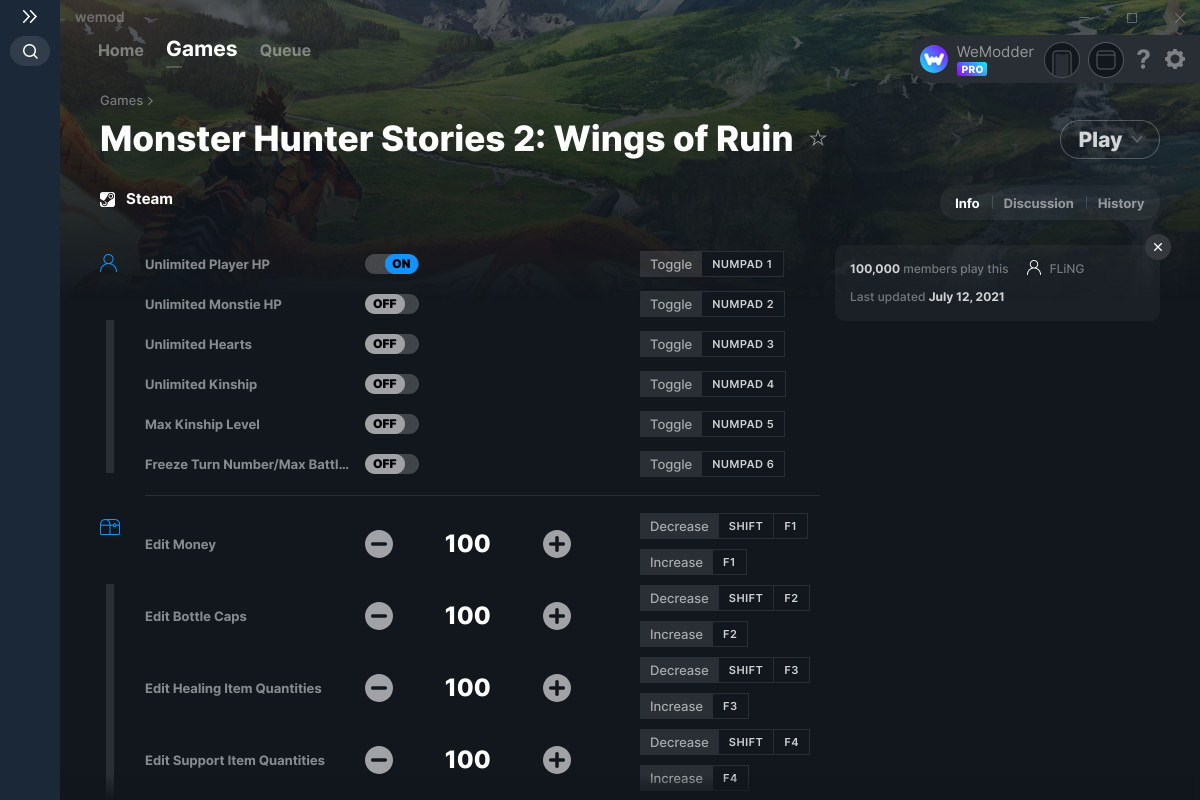Go to the Home tab
Viewport: 1200px width, 800px height.
121,50
